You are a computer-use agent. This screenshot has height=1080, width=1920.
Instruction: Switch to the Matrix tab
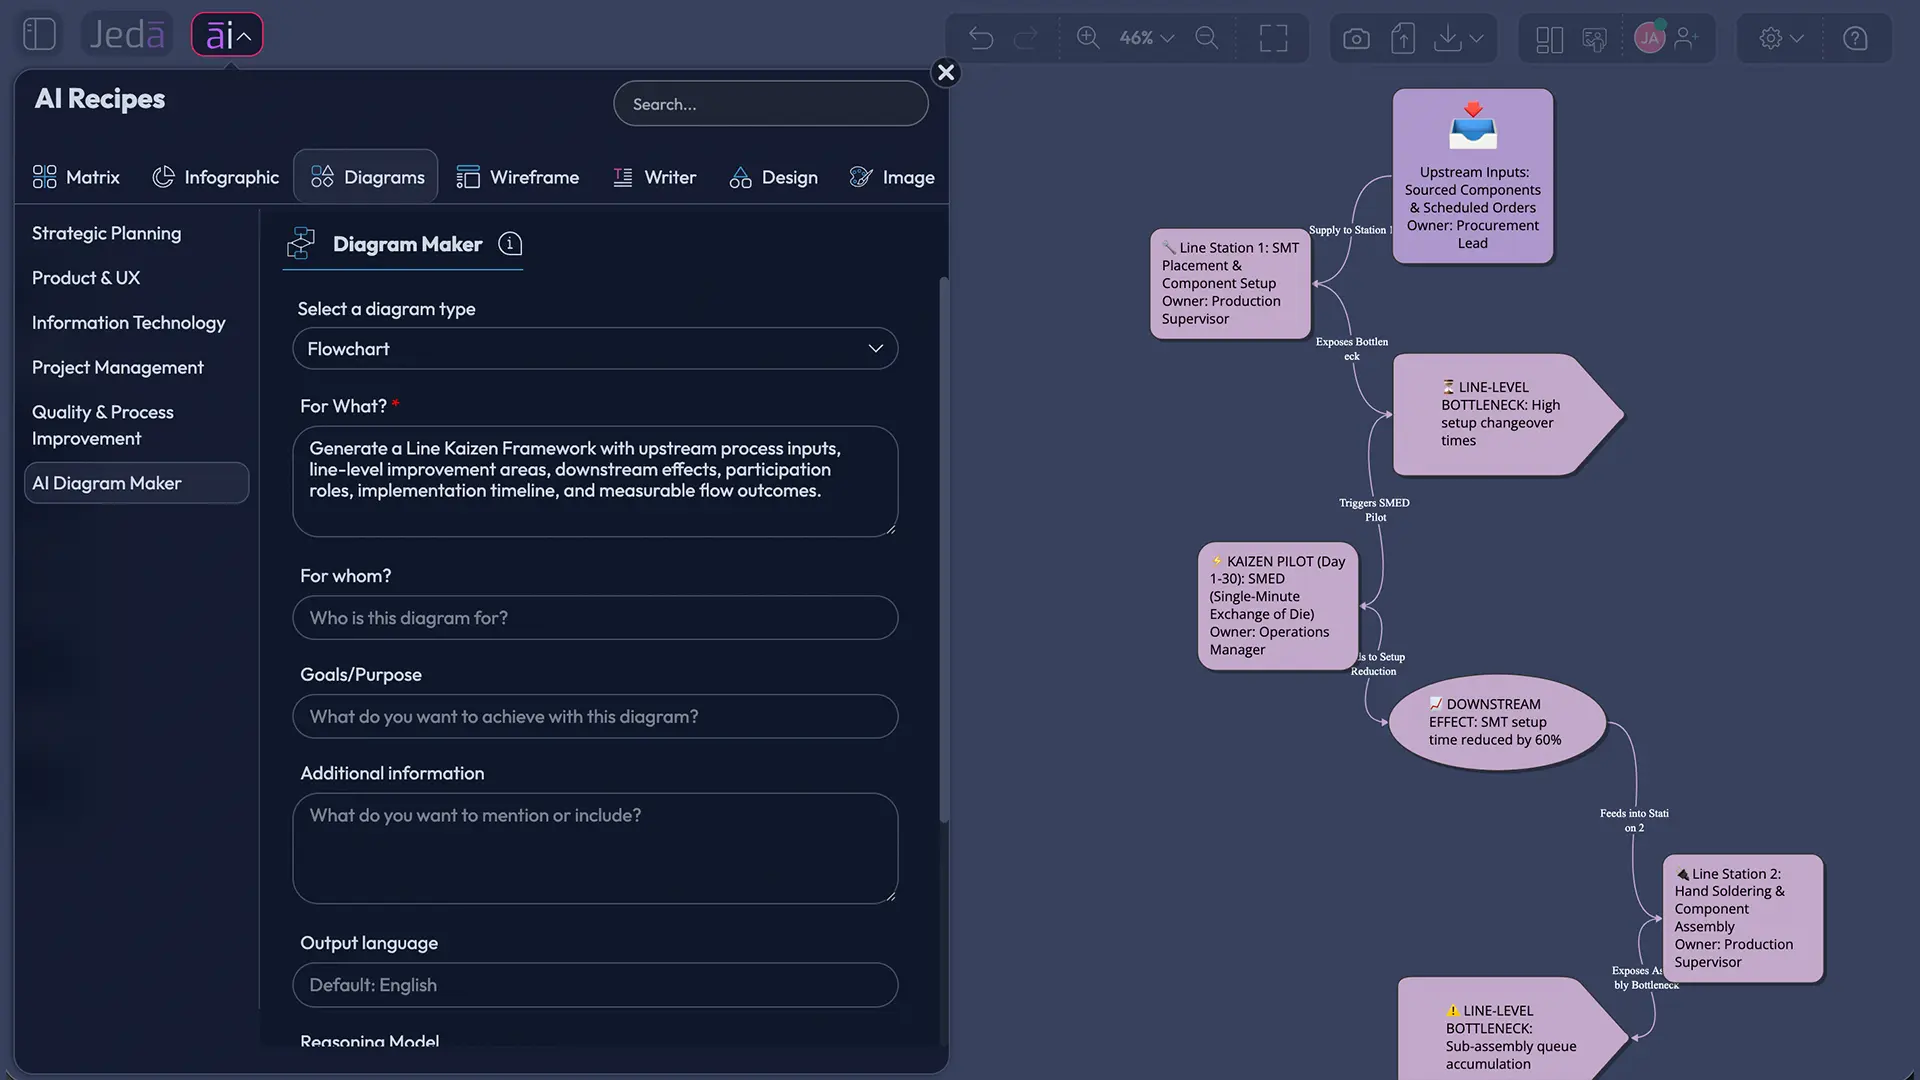(76, 177)
